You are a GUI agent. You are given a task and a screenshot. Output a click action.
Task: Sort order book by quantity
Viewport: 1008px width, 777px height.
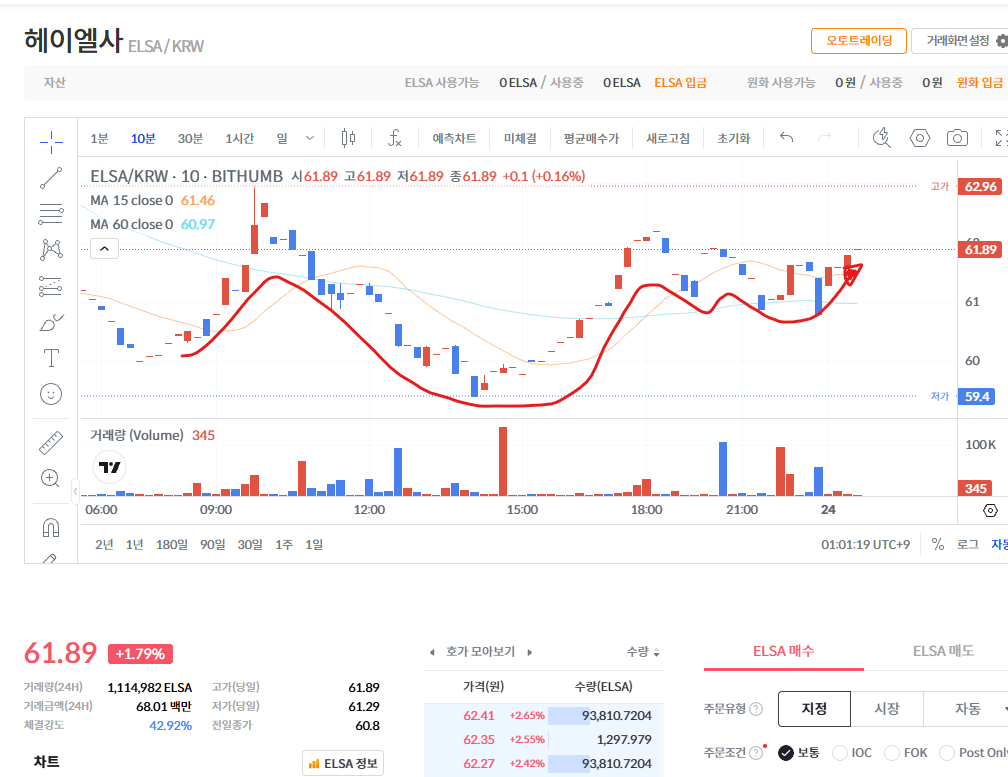(x=643, y=652)
